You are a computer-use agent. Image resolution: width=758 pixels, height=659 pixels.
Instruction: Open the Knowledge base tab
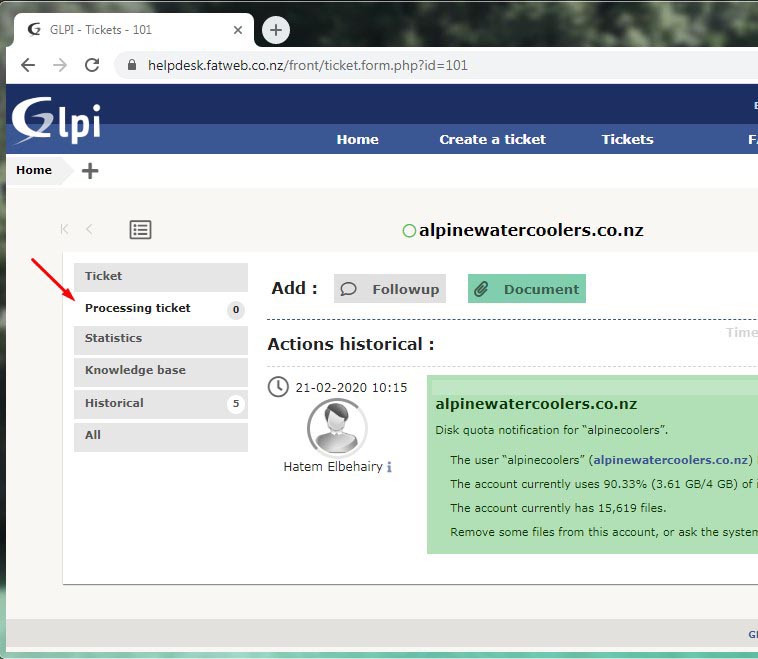pos(160,371)
